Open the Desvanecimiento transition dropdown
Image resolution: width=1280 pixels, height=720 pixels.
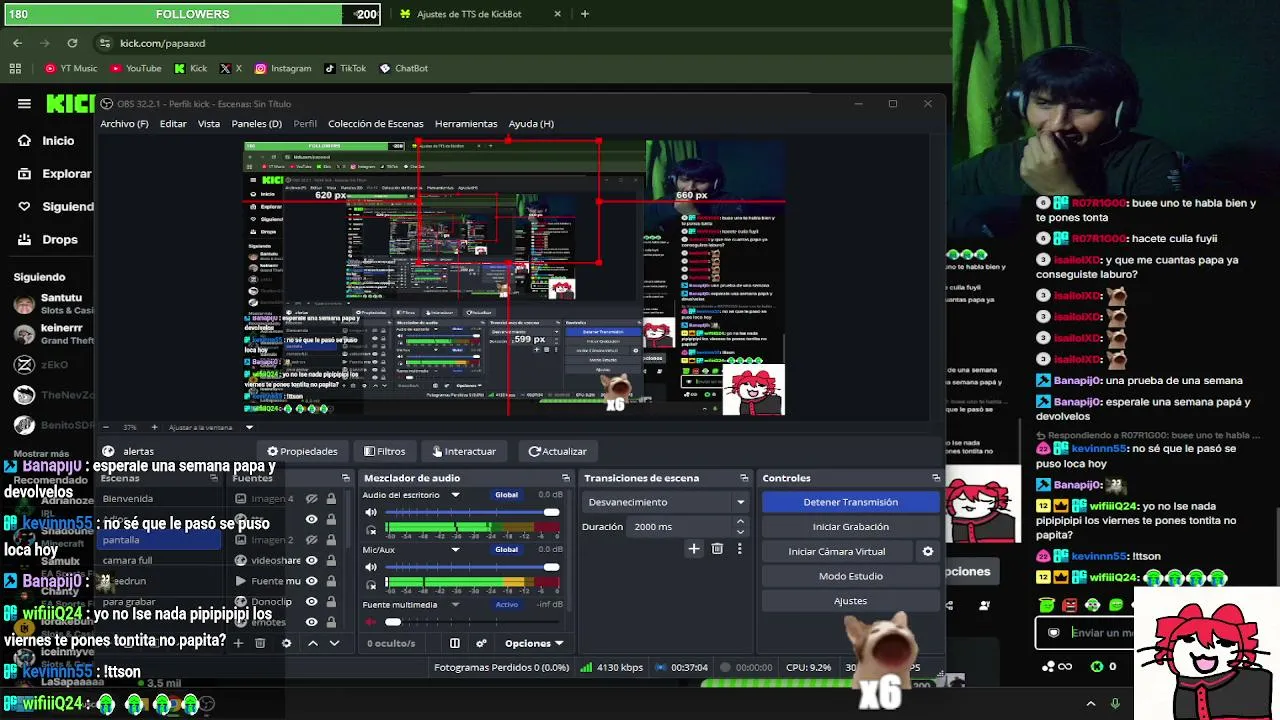666,502
